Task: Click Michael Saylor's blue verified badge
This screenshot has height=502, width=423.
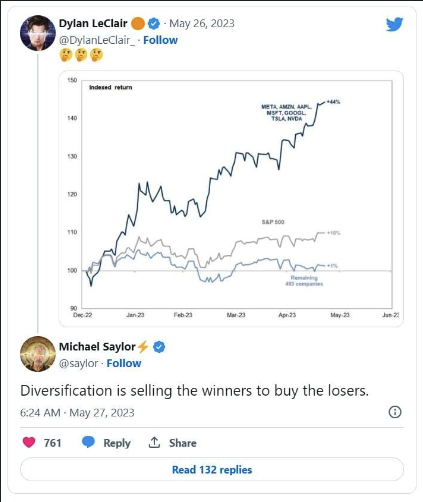Action: click(x=159, y=347)
